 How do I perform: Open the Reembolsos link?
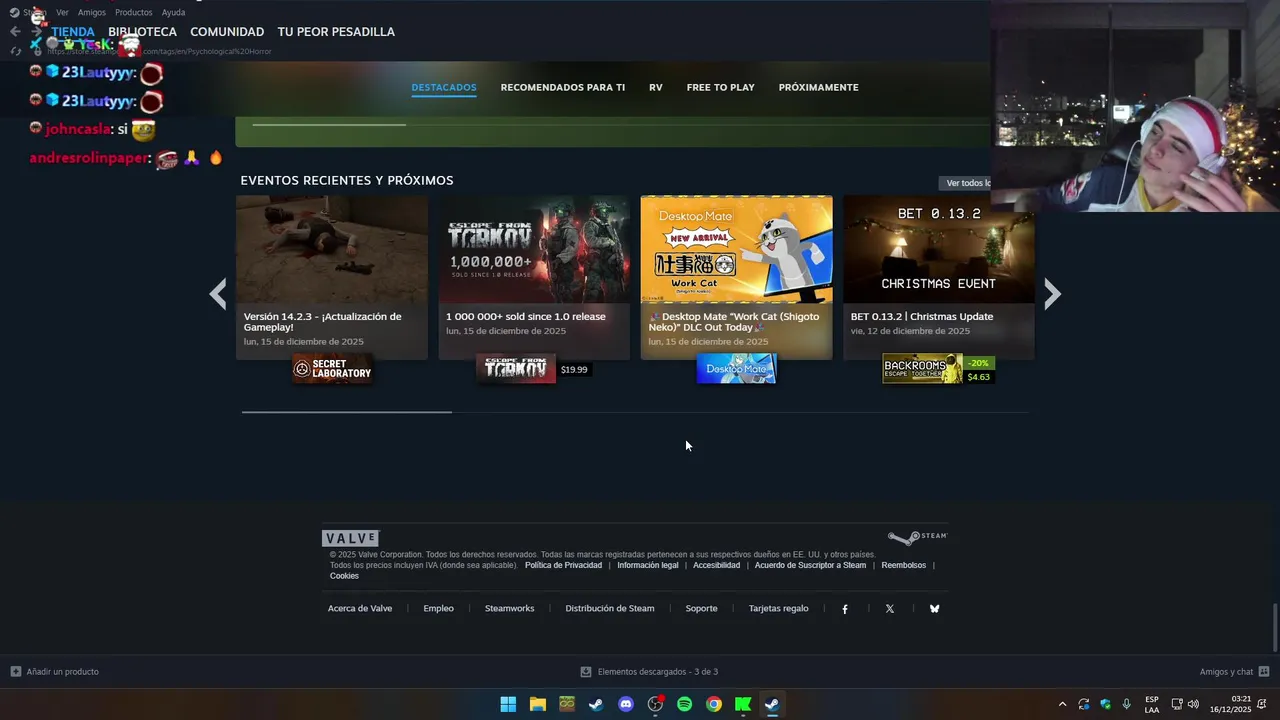[x=904, y=565]
